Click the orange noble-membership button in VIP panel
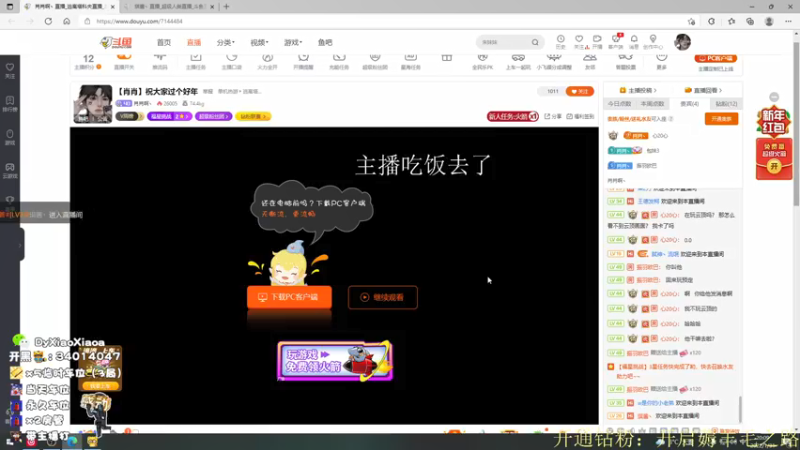800x450 pixels. pyautogui.click(x=721, y=119)
